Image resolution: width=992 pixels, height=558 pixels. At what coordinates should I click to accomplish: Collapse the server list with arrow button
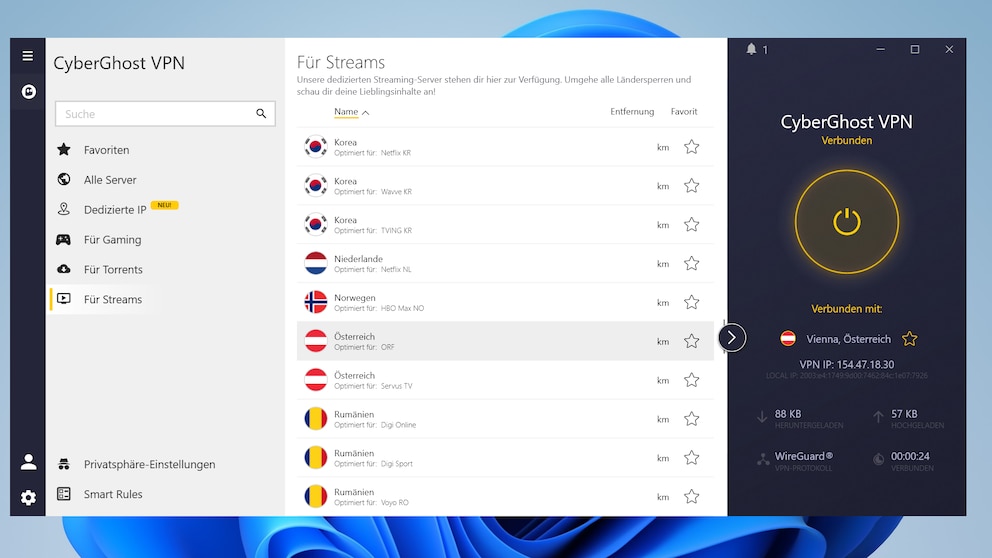[732, 338]
